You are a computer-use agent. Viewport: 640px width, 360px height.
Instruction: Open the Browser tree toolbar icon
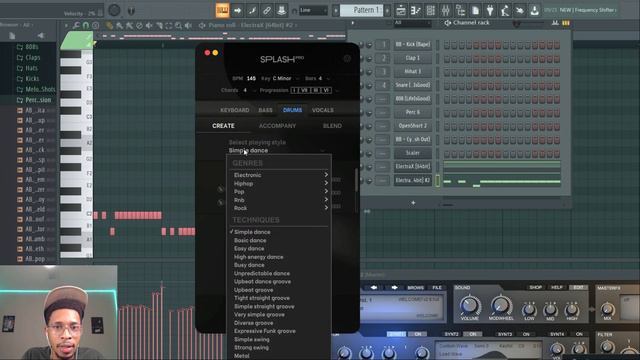[460, 11]
